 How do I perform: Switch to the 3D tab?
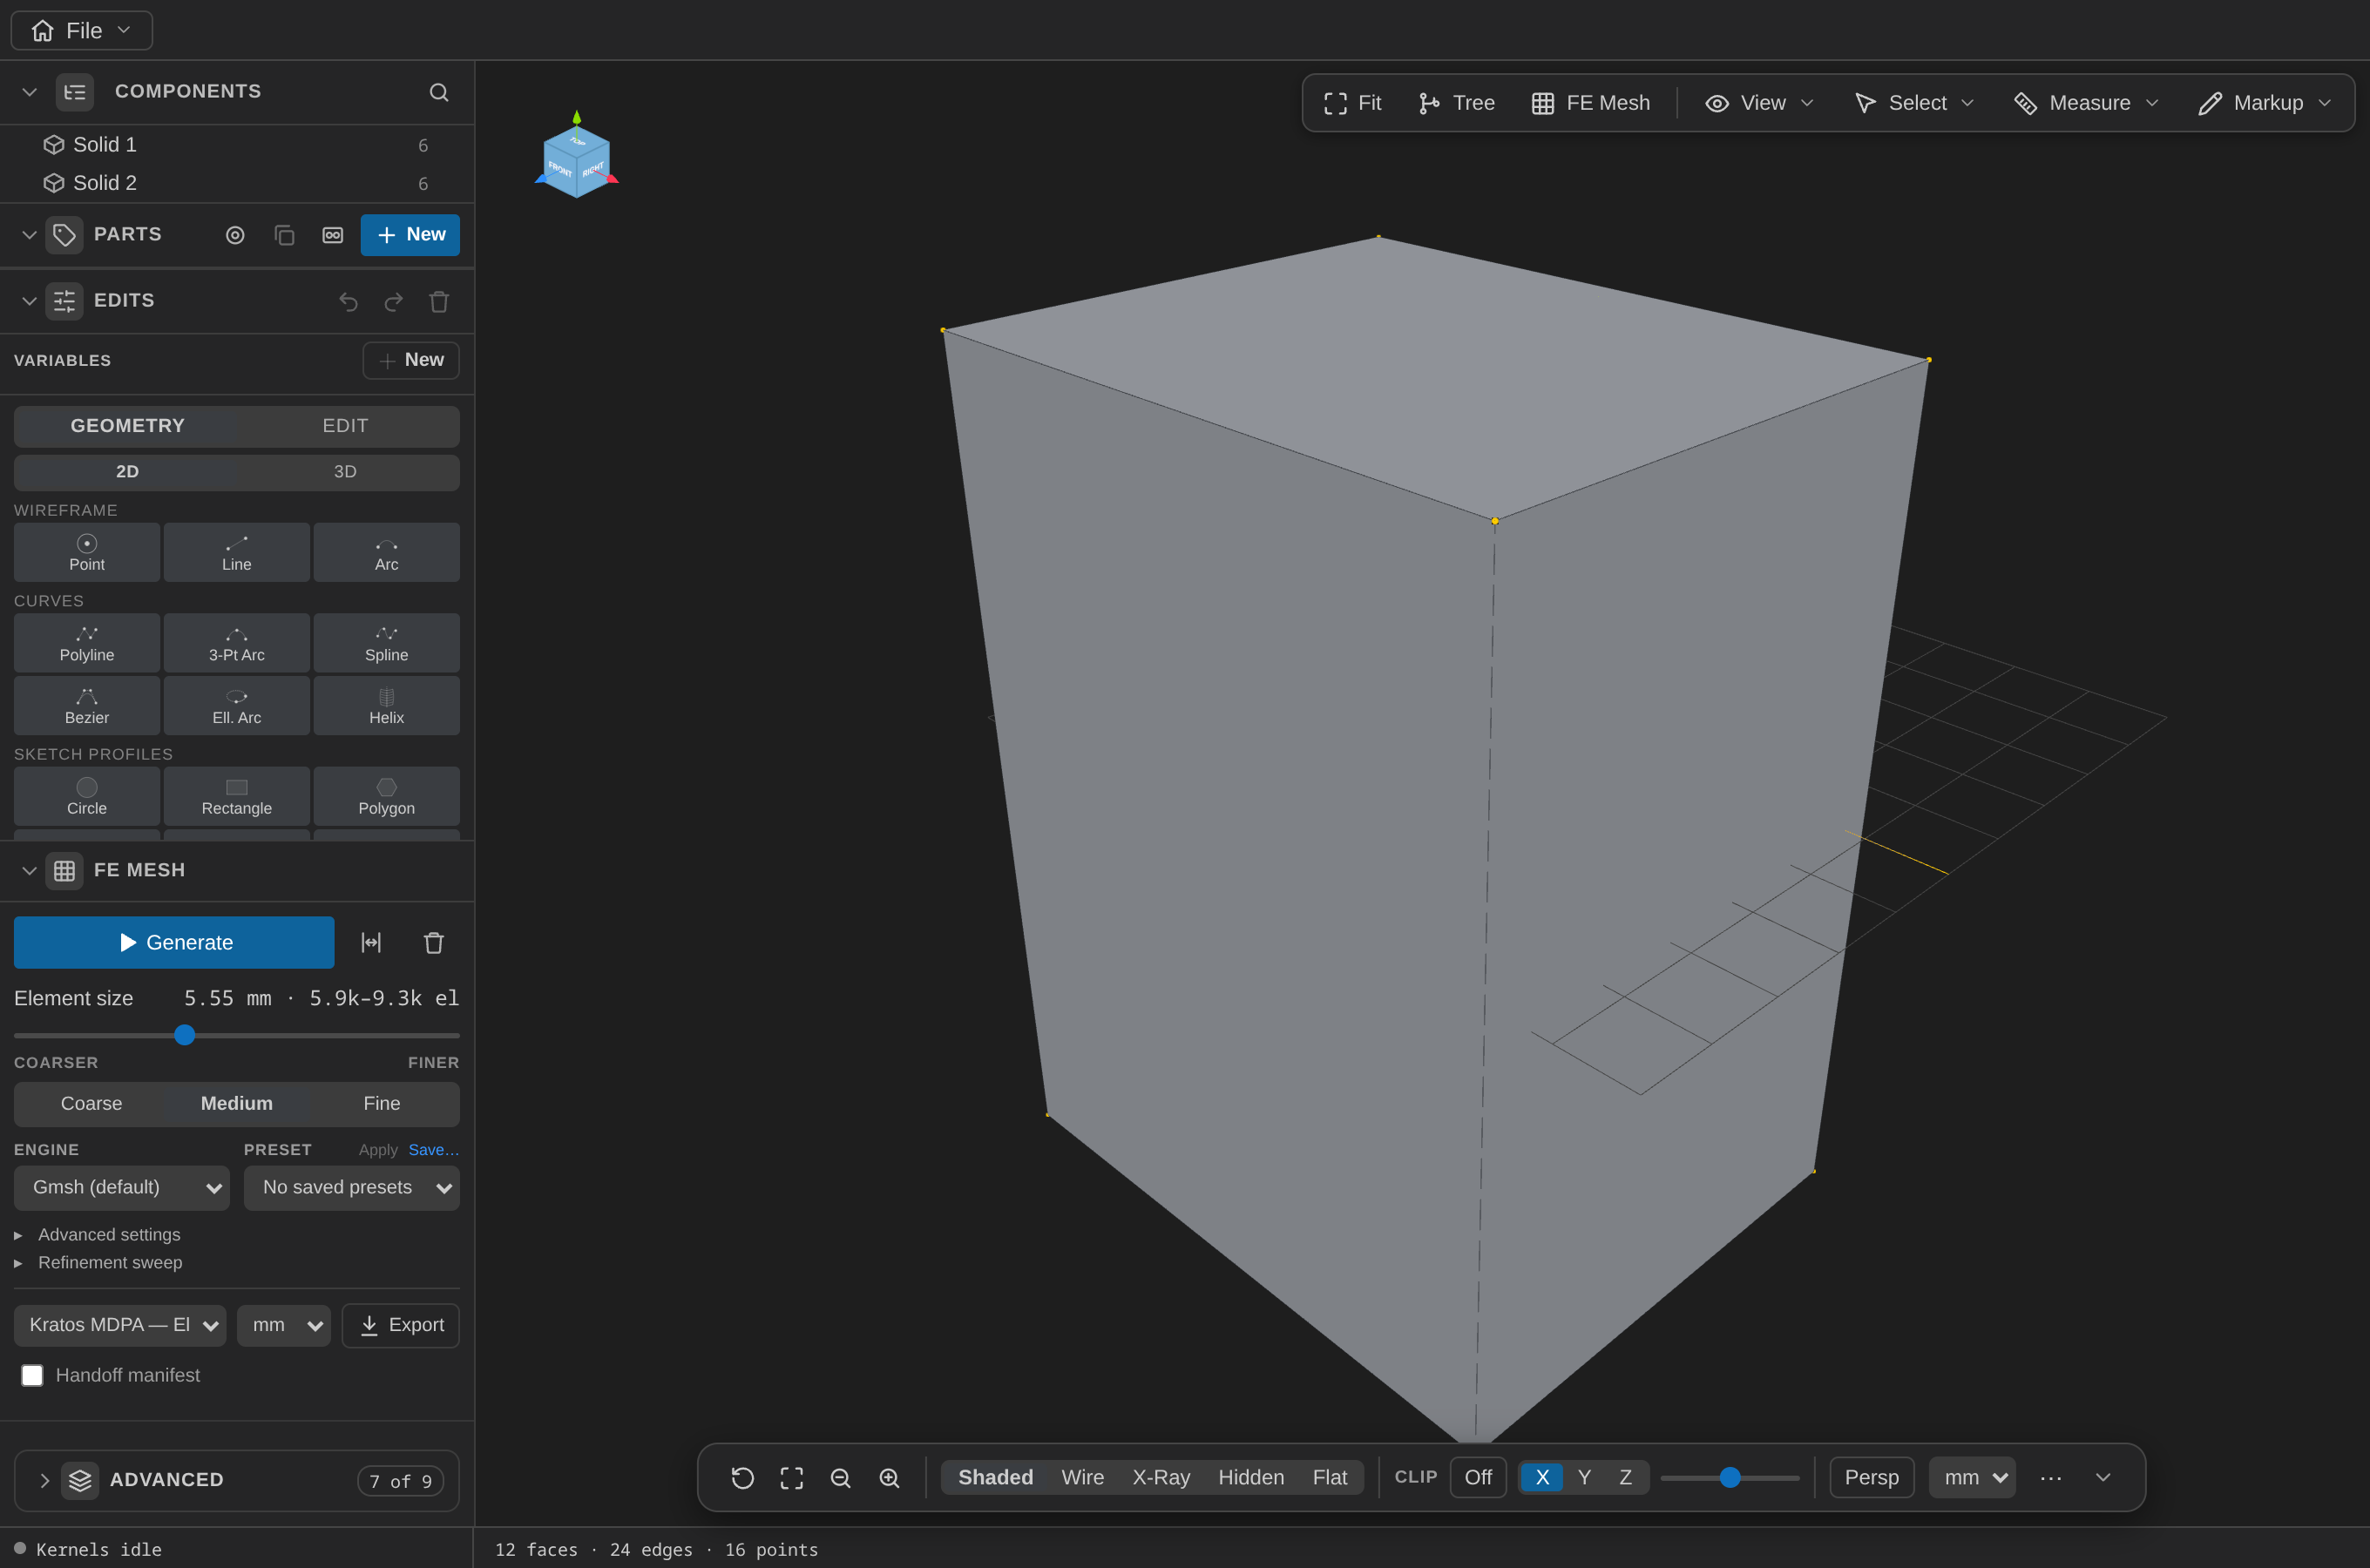click(346, 472)
